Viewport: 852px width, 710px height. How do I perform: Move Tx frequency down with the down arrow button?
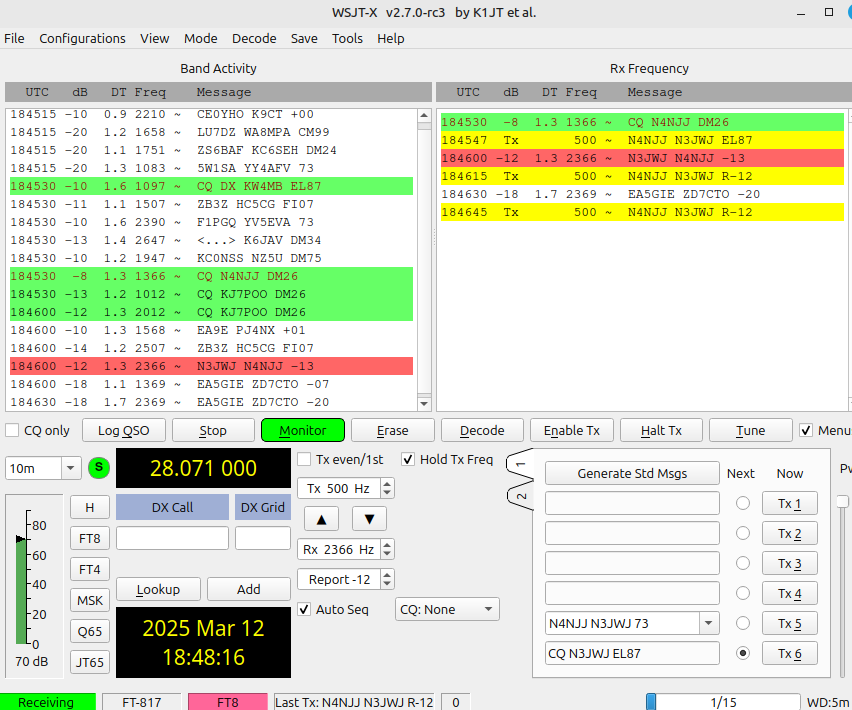pos(369,519)
